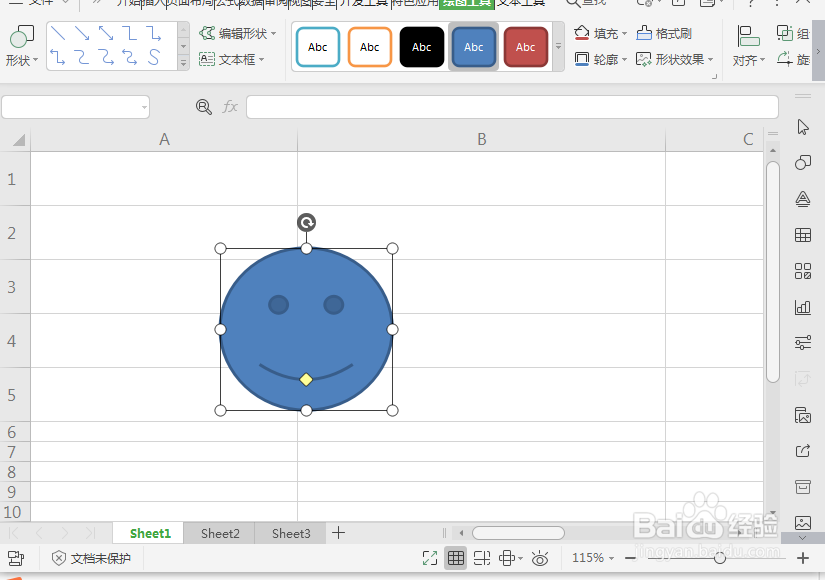Select column B header

coord(481,139)
